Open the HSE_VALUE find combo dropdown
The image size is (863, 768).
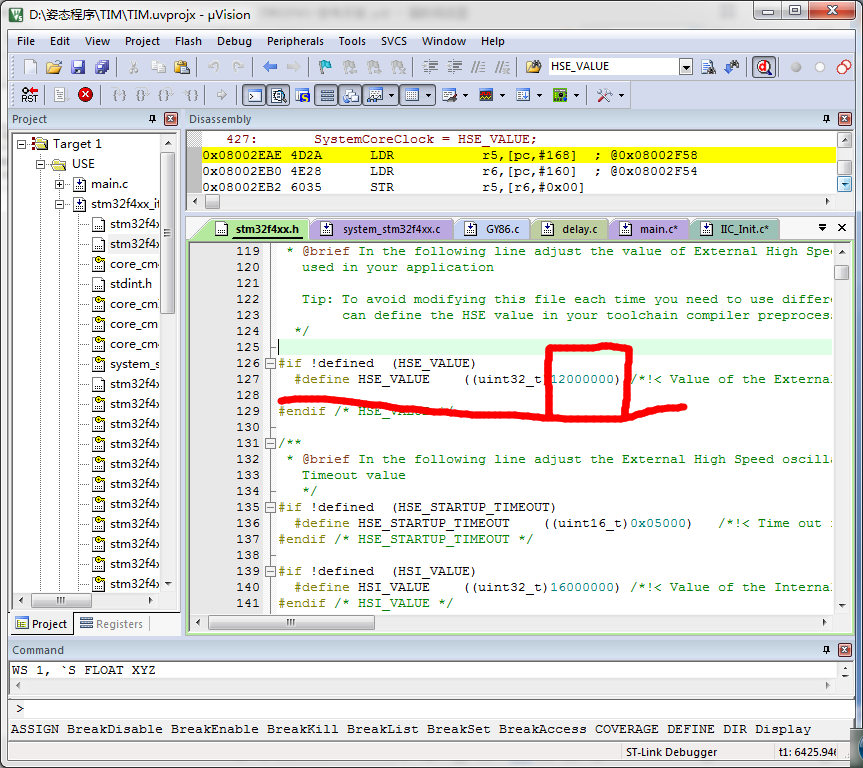coord(686,67)
